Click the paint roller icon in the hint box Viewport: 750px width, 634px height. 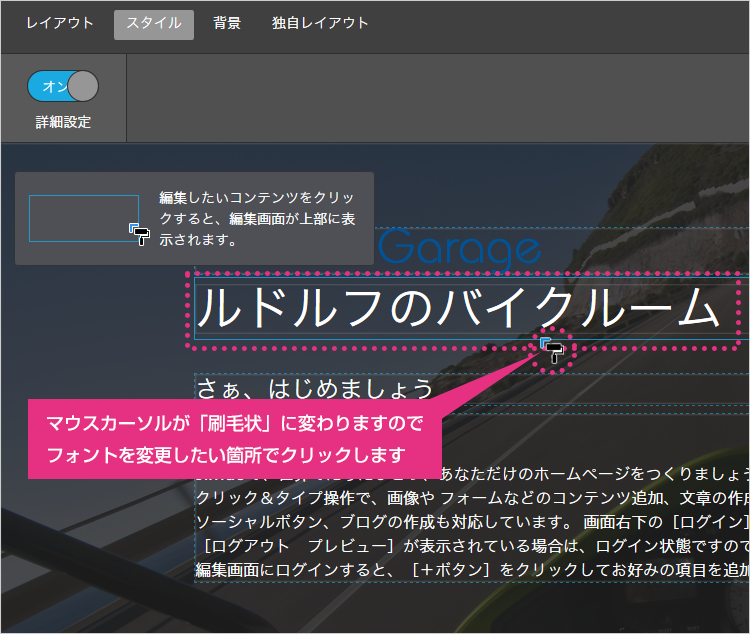click(x=140, y=234)
